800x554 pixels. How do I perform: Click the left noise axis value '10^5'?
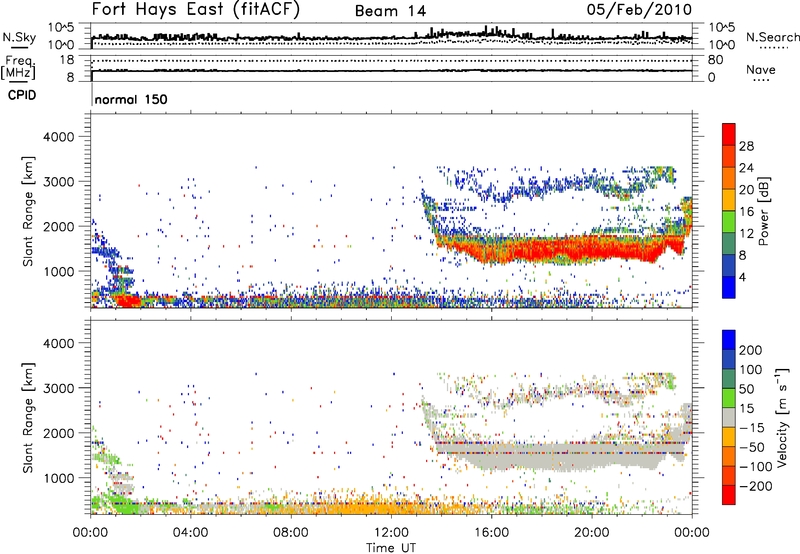[x=61, y=28]
